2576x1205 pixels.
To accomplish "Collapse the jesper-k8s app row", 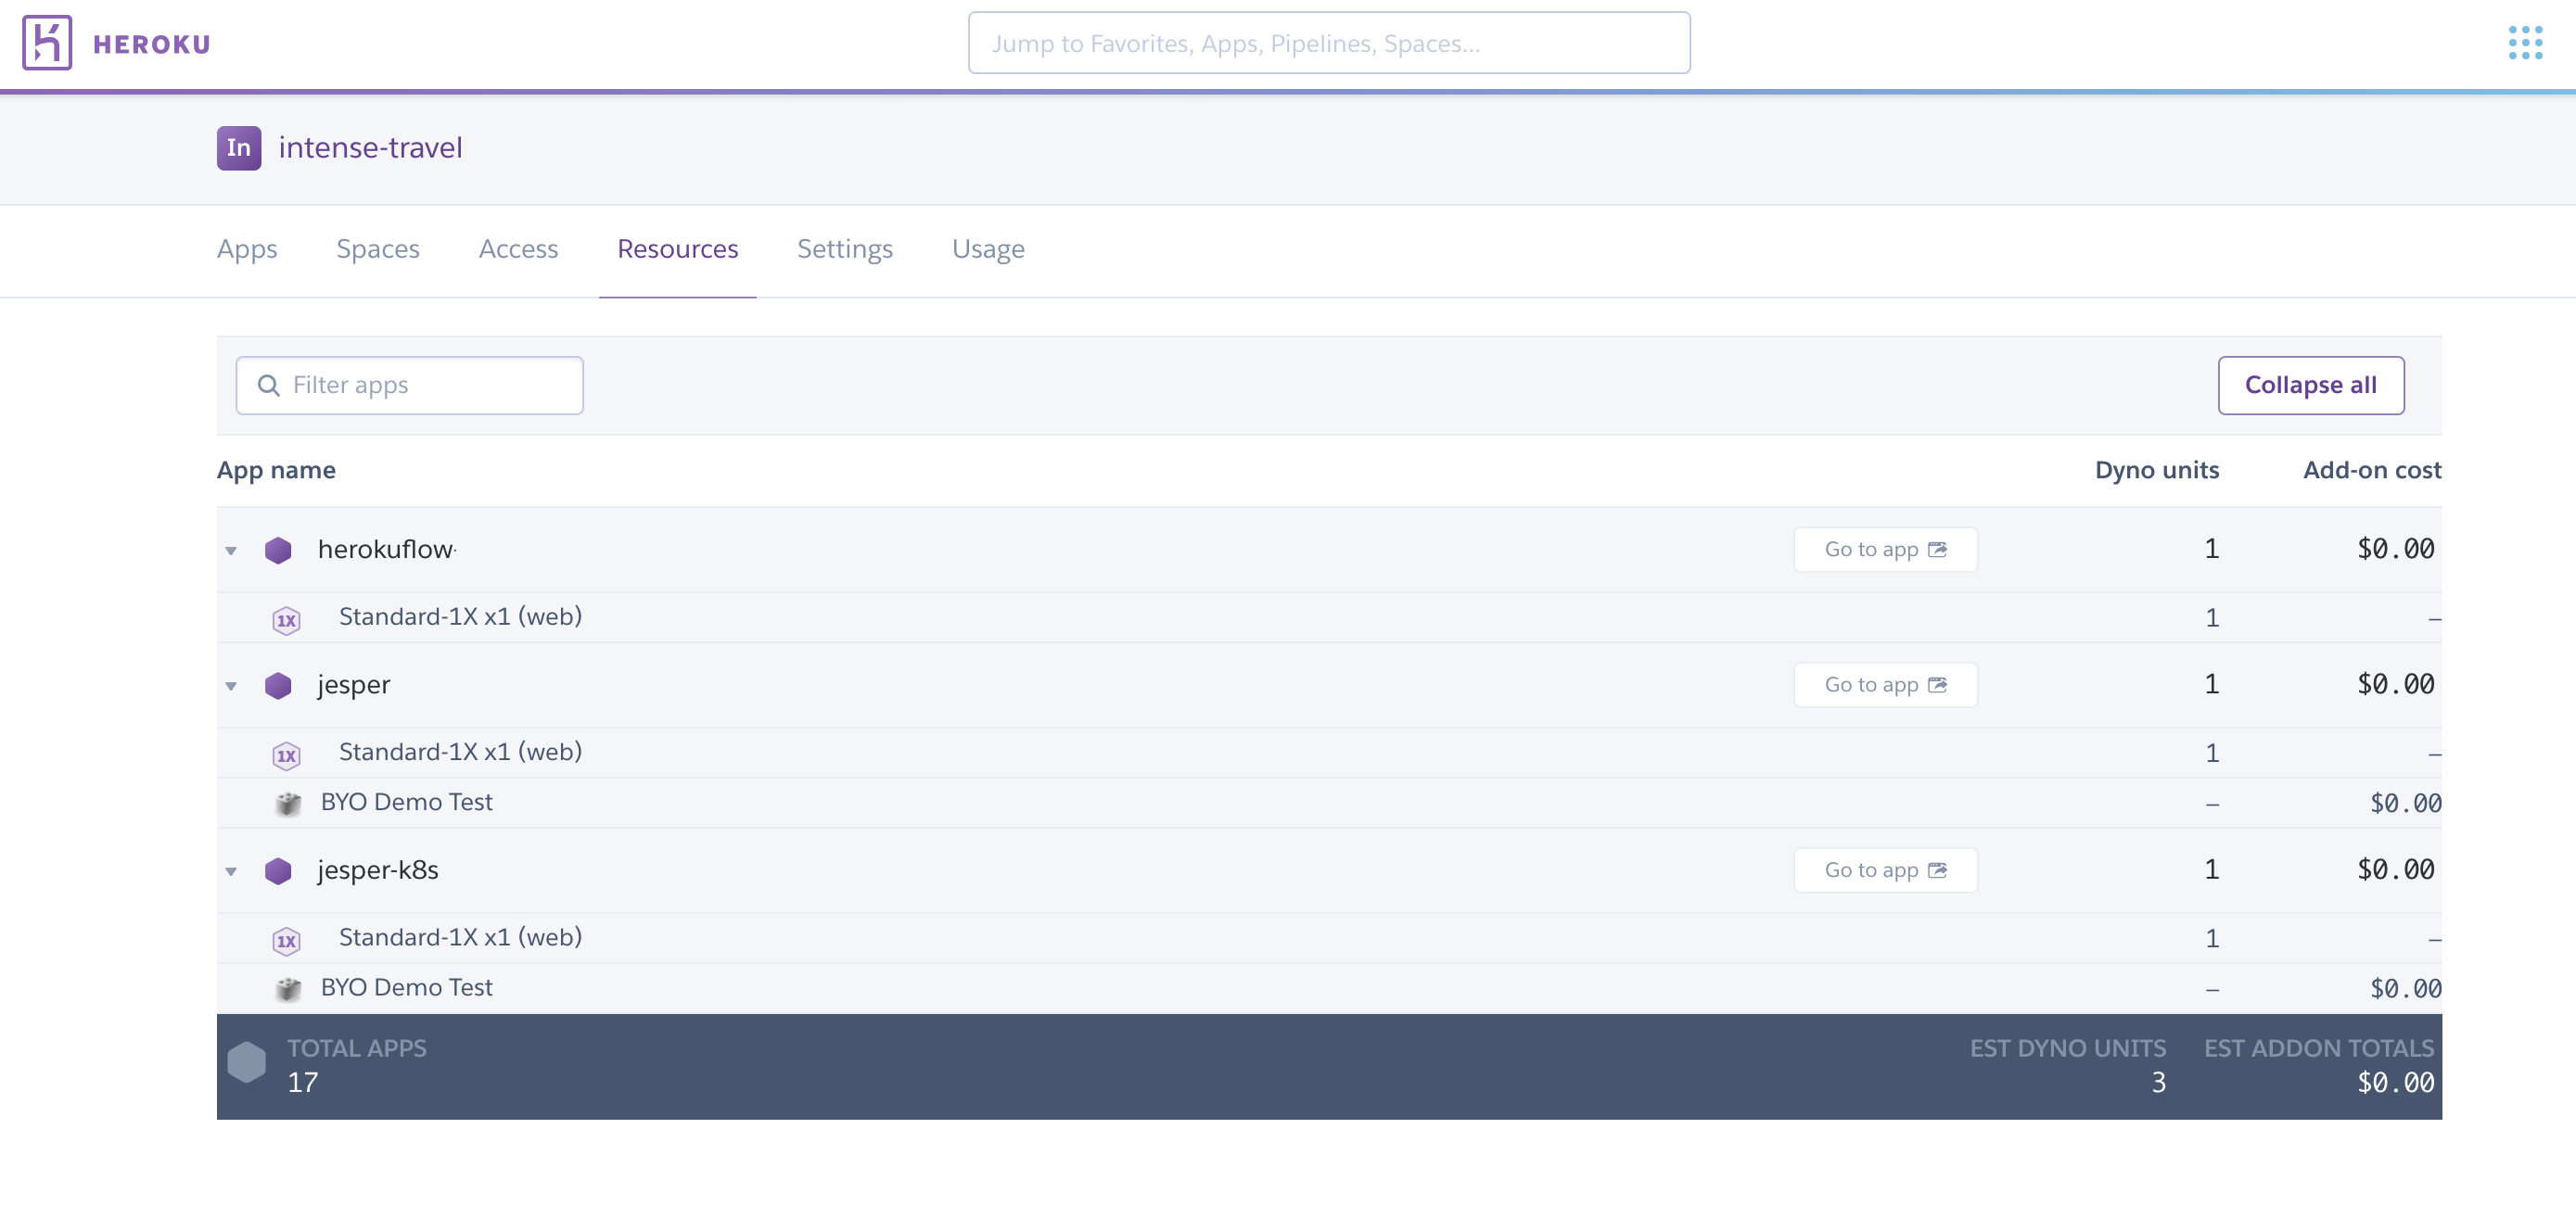I will coord(231,872).
